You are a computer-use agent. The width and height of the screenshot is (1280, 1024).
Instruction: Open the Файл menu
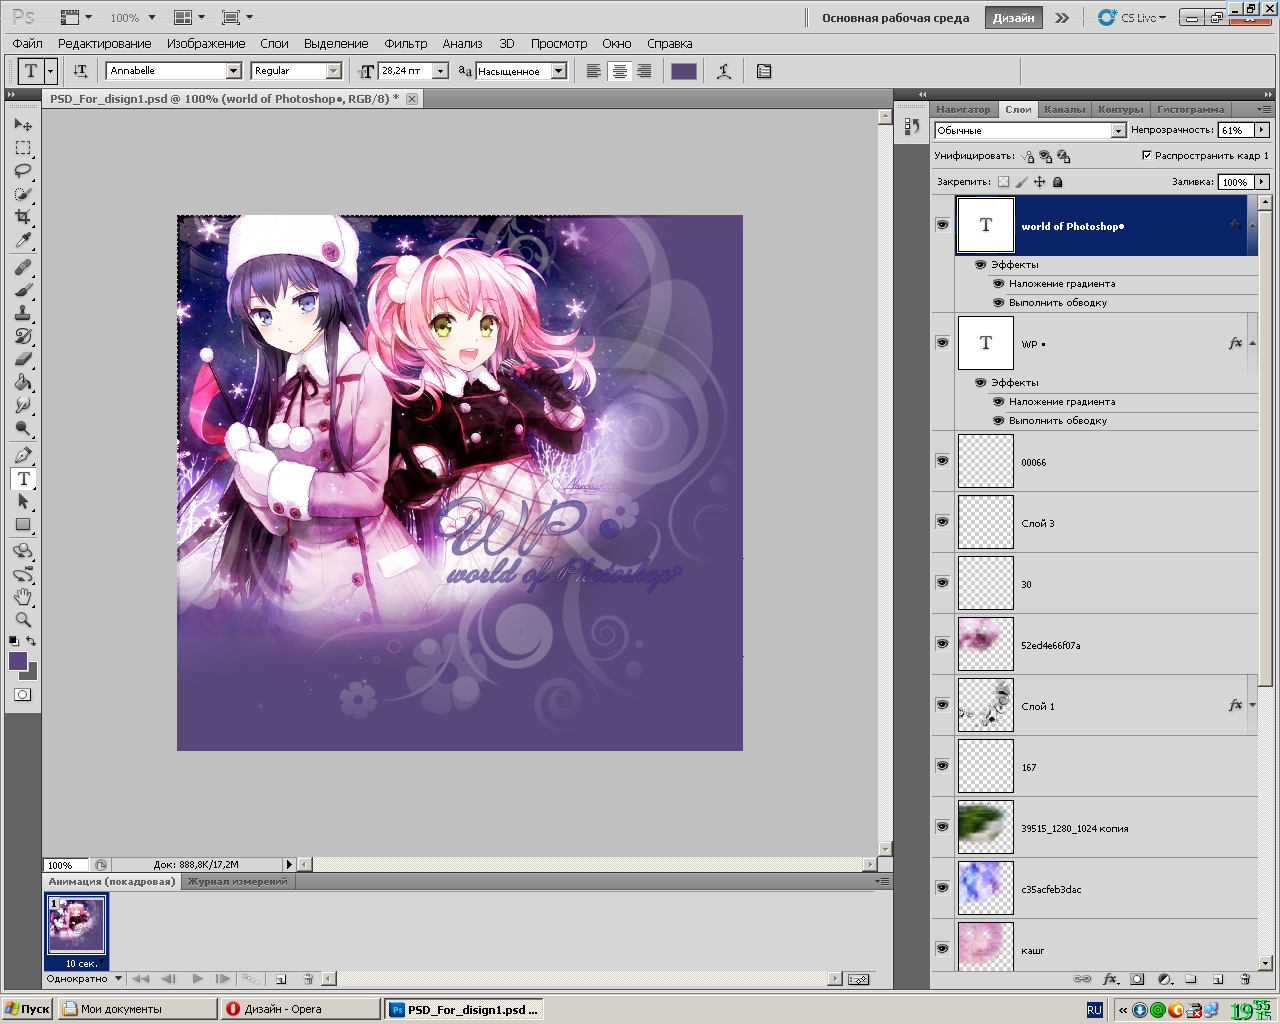click(28, 43)
